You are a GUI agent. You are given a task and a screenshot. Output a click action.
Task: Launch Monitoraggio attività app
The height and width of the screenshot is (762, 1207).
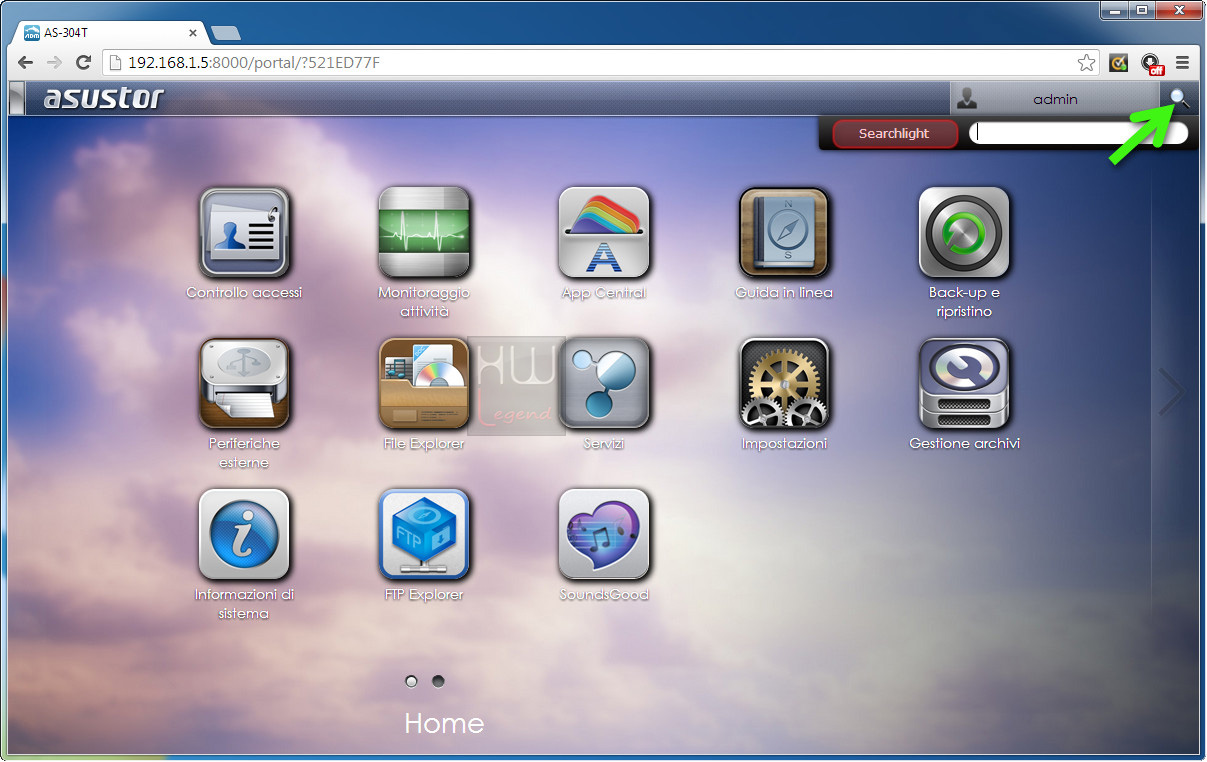tap(424, 232)
